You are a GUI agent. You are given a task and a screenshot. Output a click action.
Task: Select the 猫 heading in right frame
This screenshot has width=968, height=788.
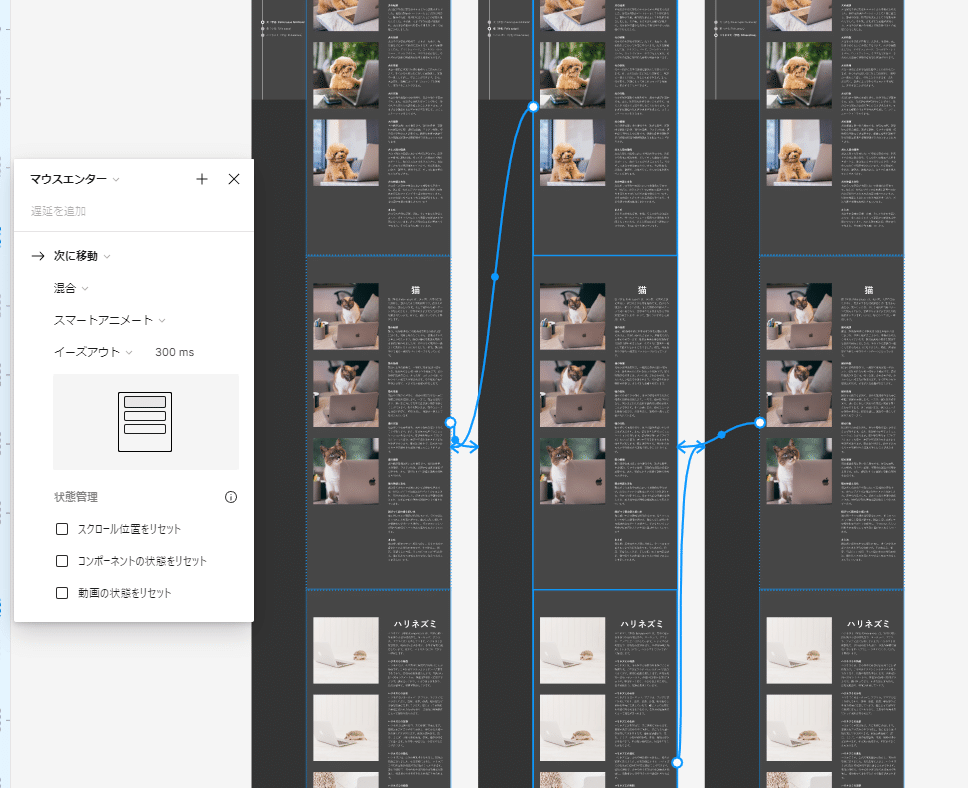[869, 290]
